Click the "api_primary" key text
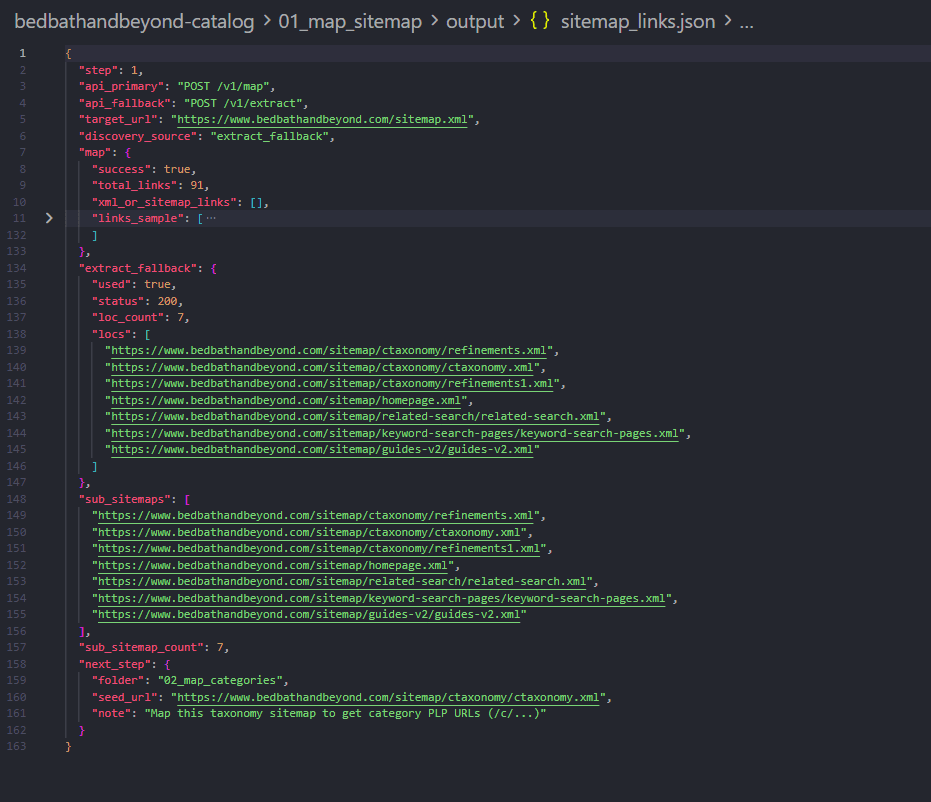The width and height of the screenshot is (931, 802). 121,86
